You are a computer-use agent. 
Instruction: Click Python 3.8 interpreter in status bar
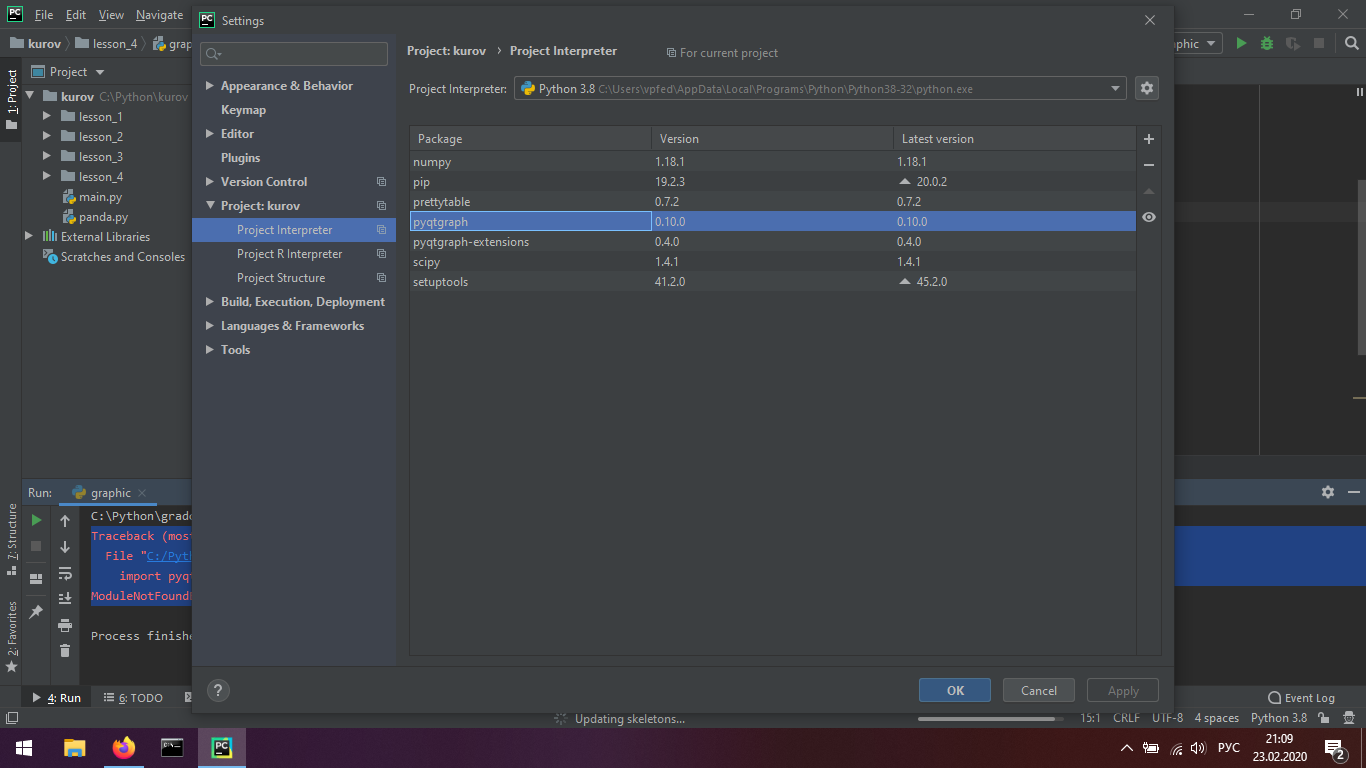[1278, 718]
